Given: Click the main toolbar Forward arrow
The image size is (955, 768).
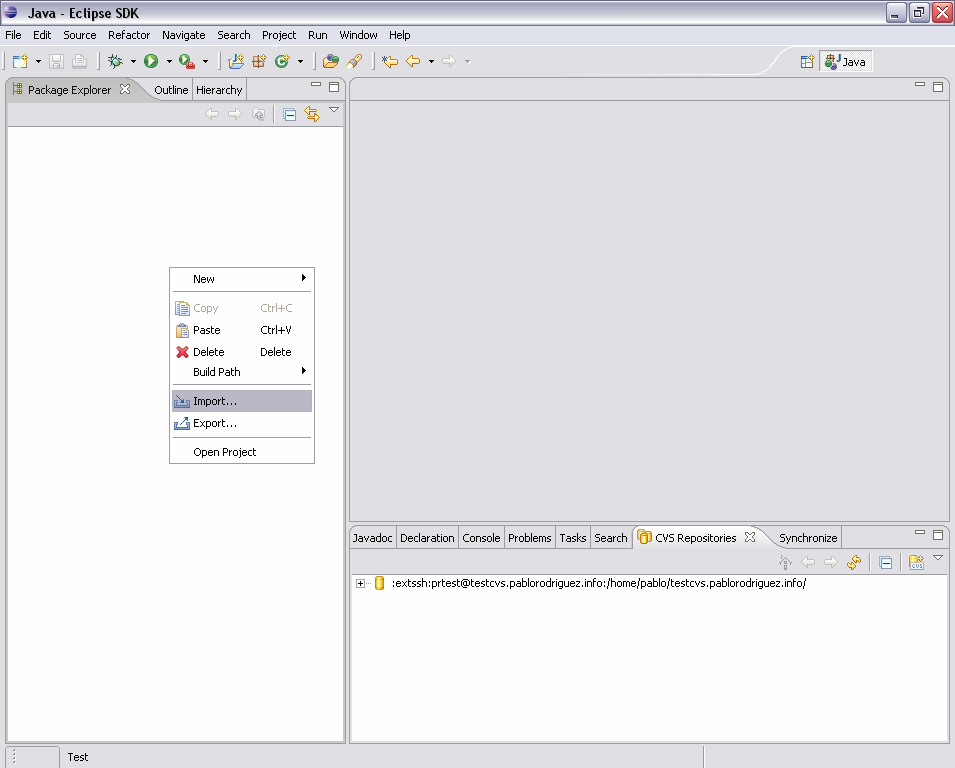Looking at the screenshot, I should pyautogui.click(x=449, y=61).
